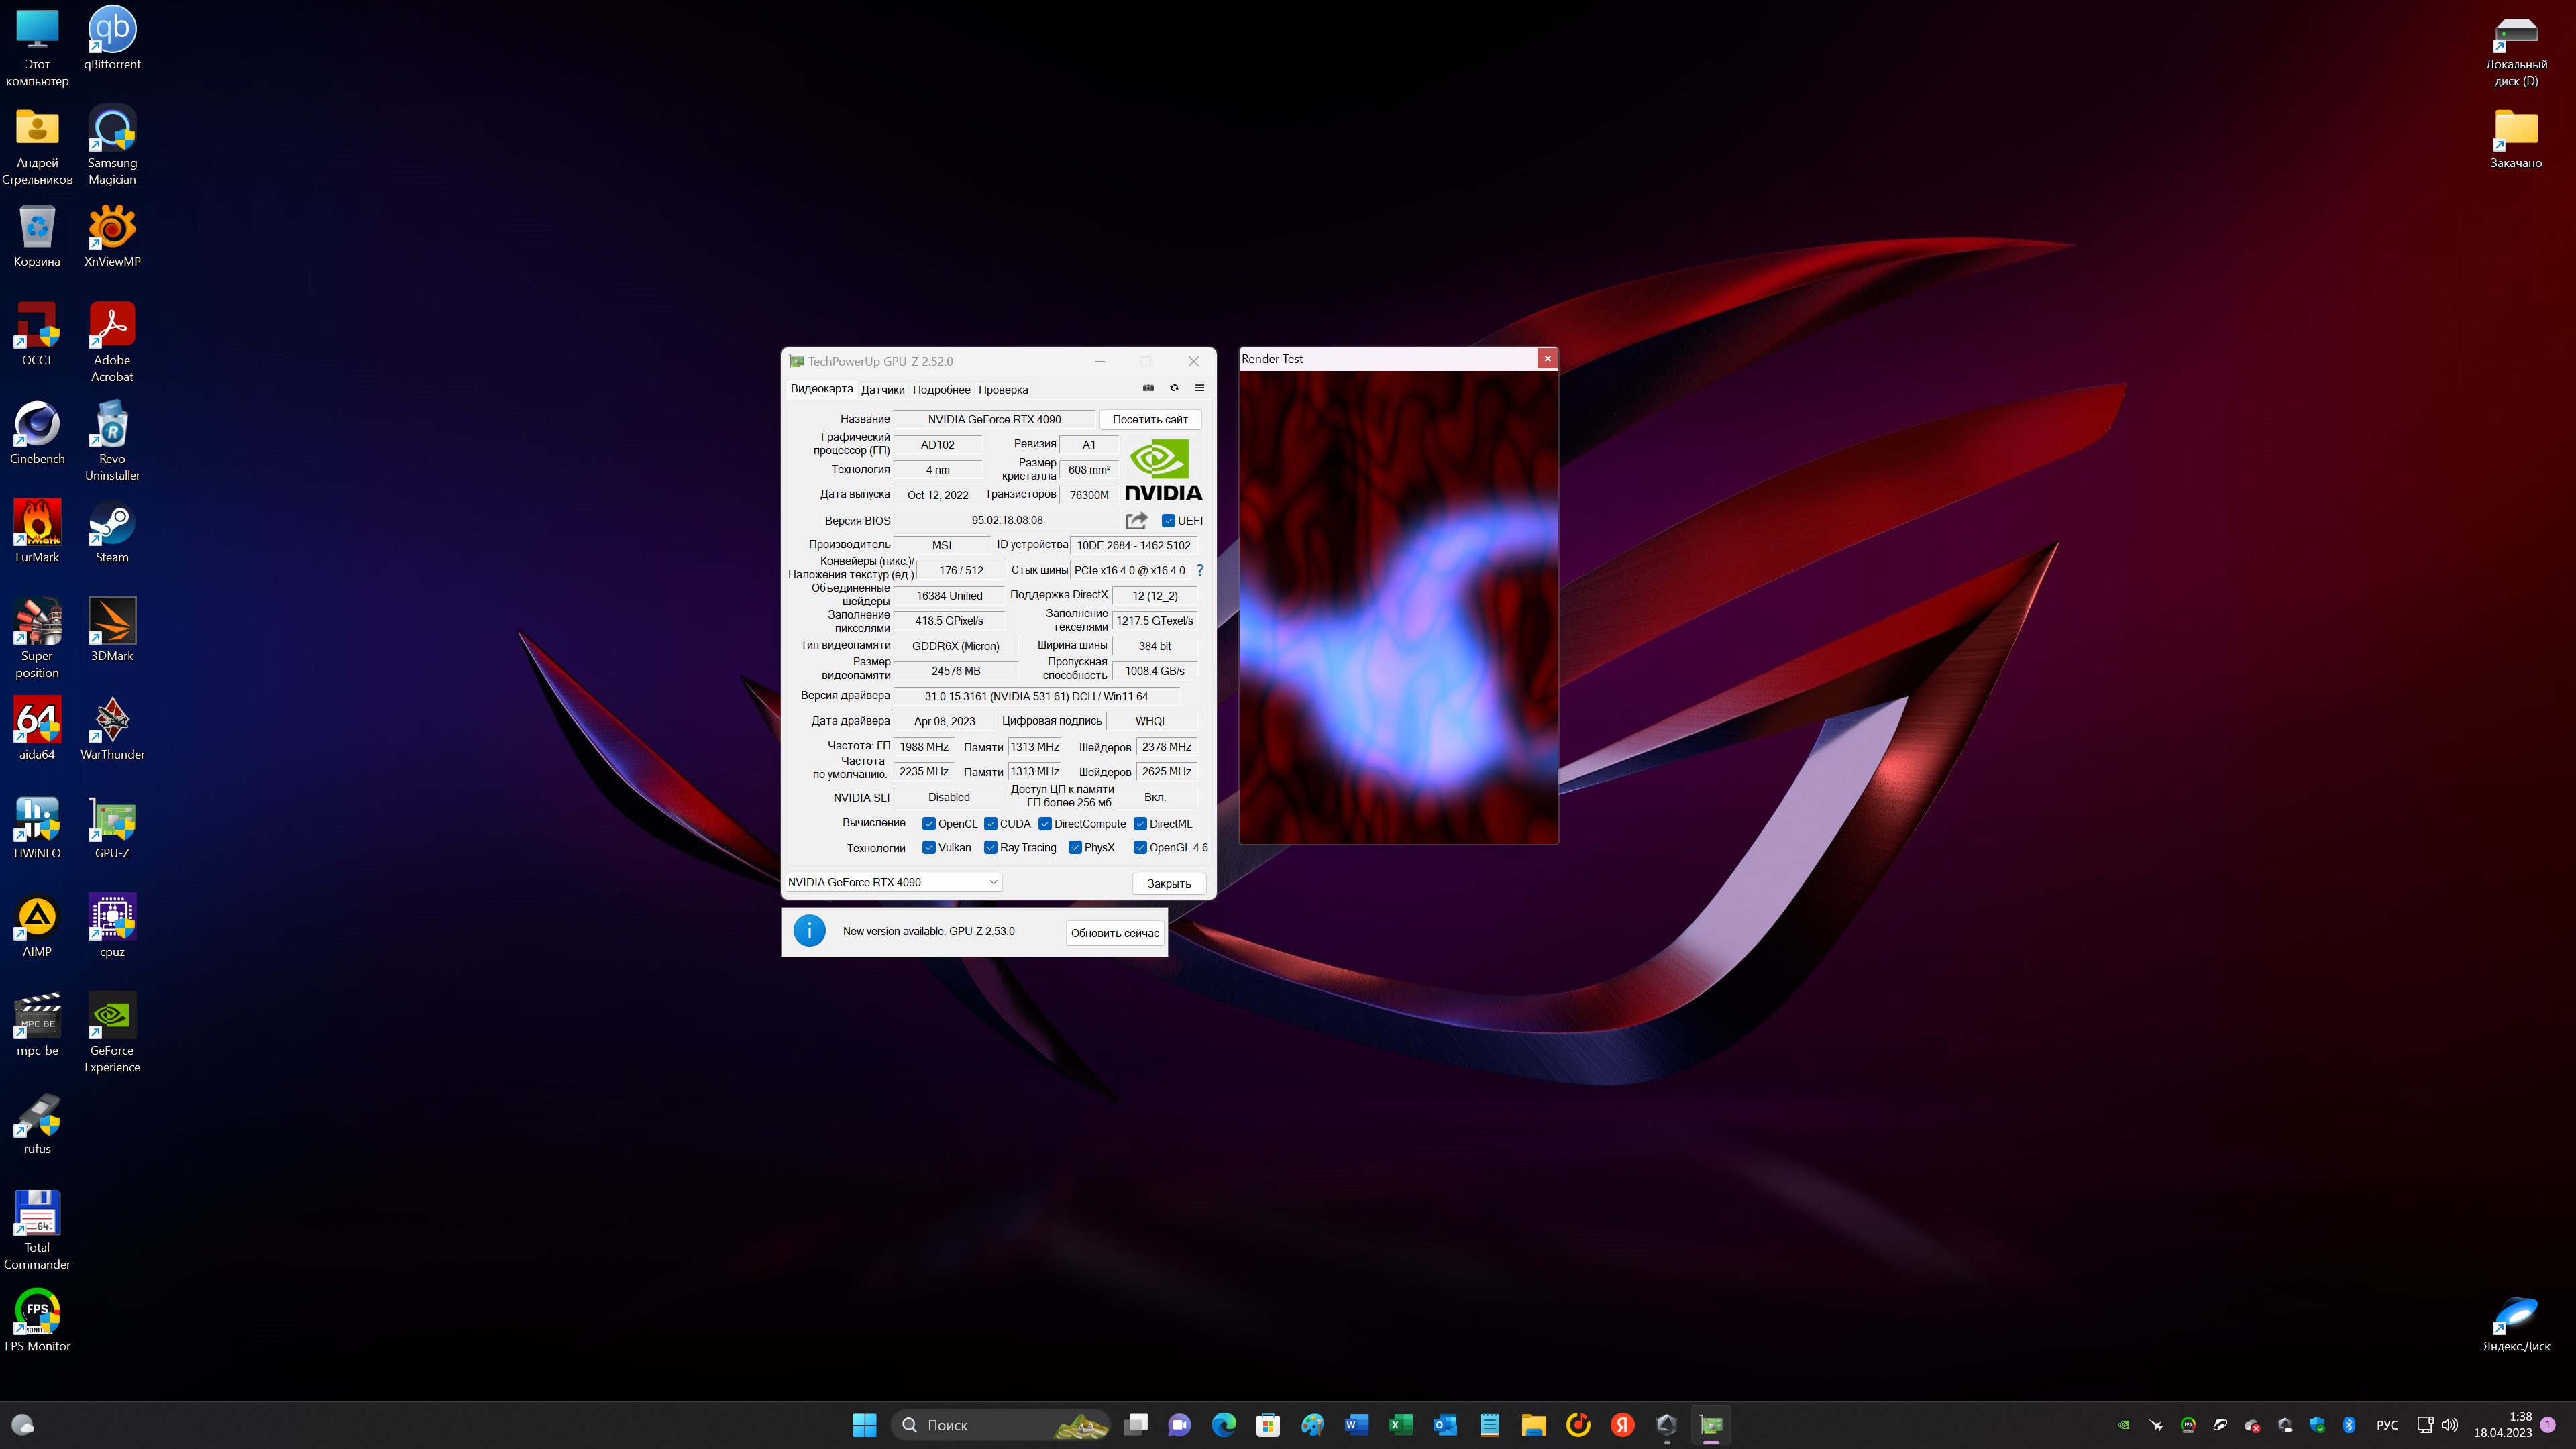Click the Закрыть button
This screenshot has width=2576, height=1449.
pyautogui.click(x=1168, y=883)
